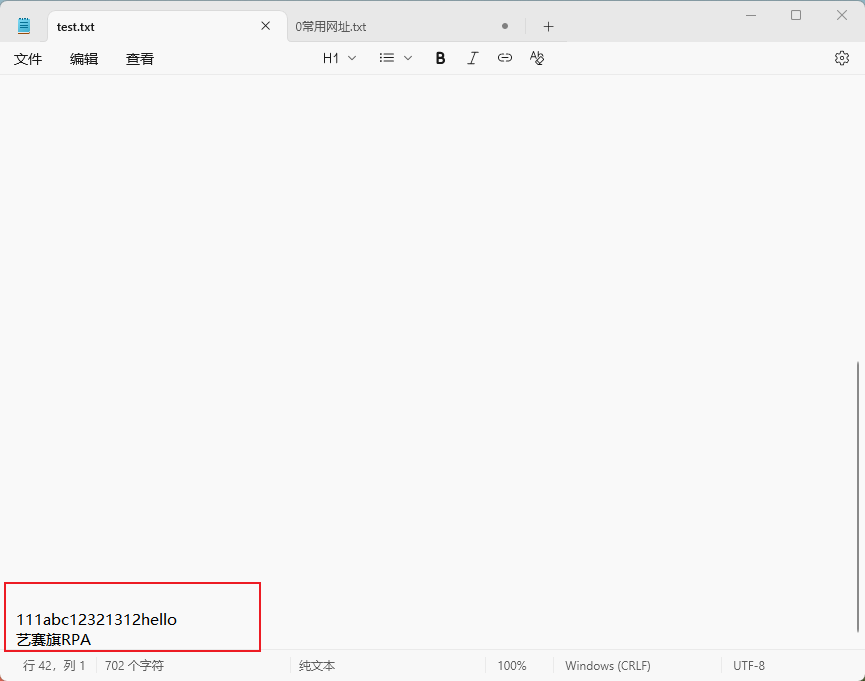Place cursor in the line 111abc12321312hello

(96, 620)
